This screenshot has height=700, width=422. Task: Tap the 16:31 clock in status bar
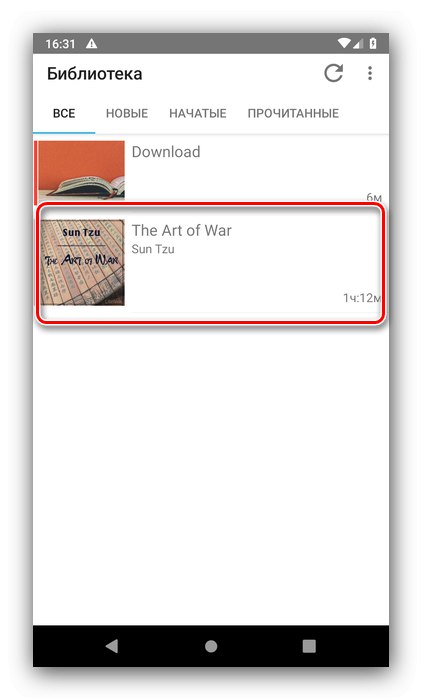(60, 44)
